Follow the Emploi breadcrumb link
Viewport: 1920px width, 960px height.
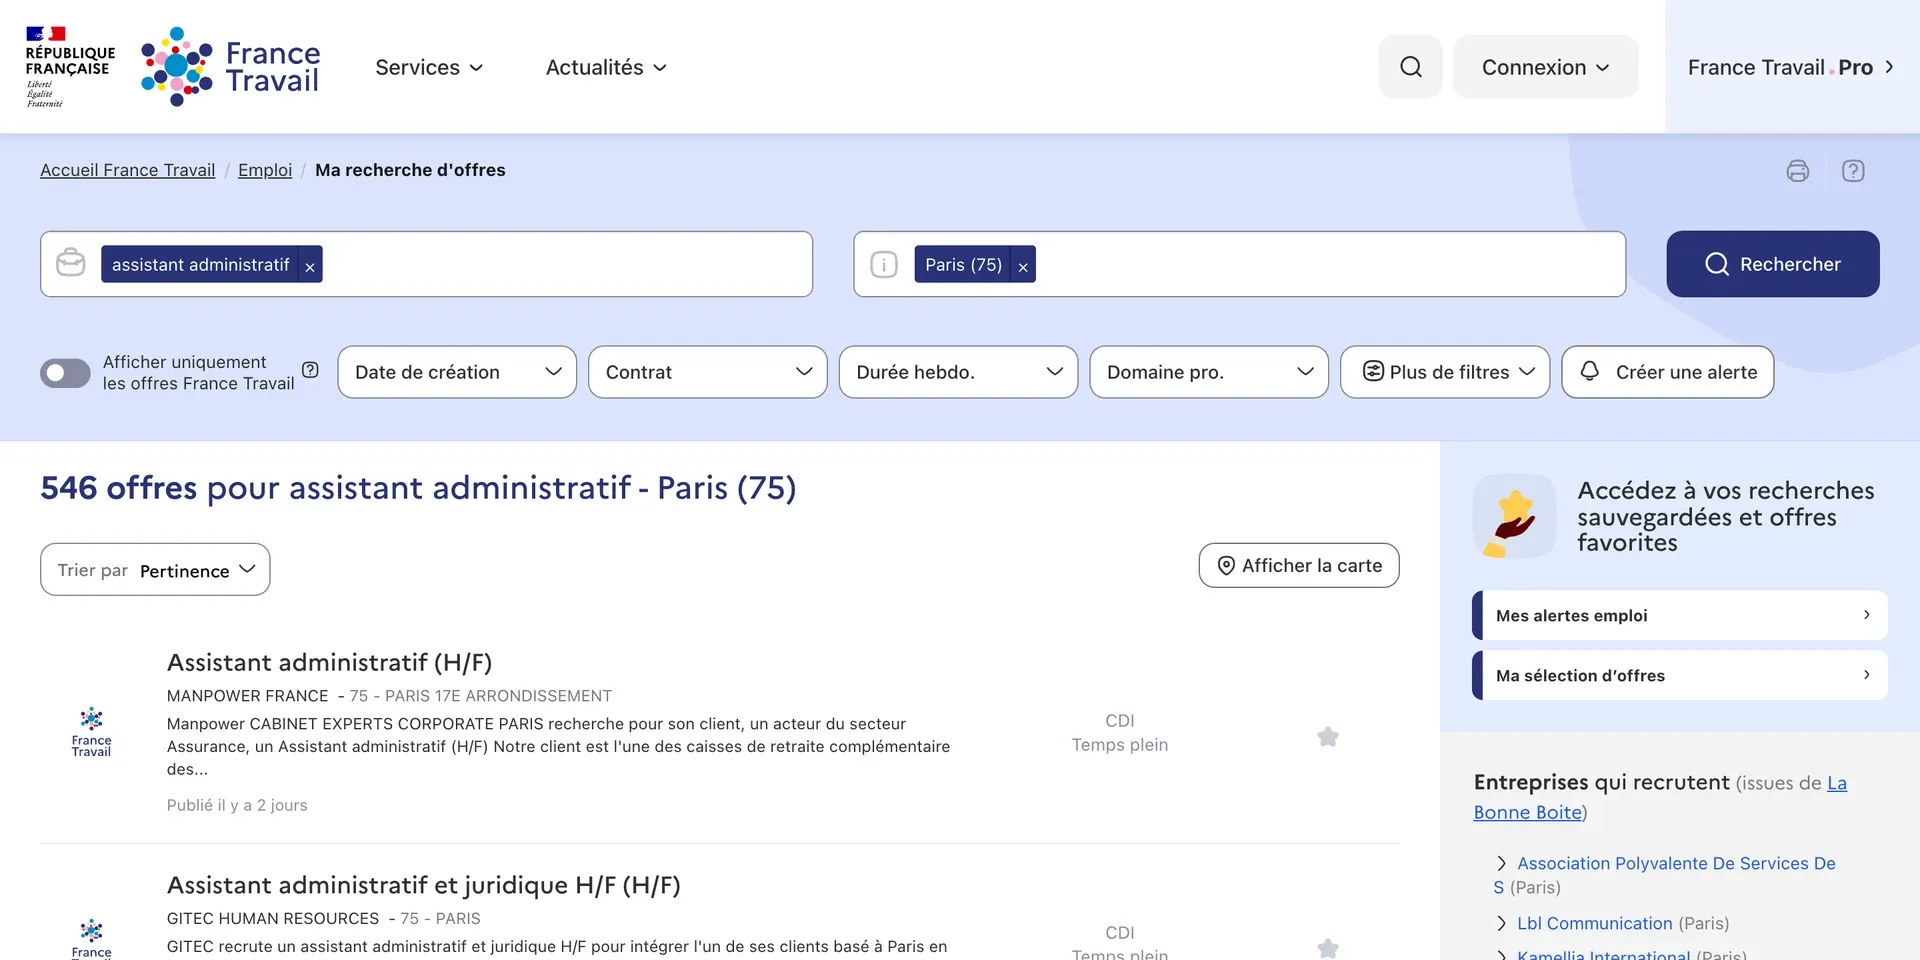tap(265, 170)
